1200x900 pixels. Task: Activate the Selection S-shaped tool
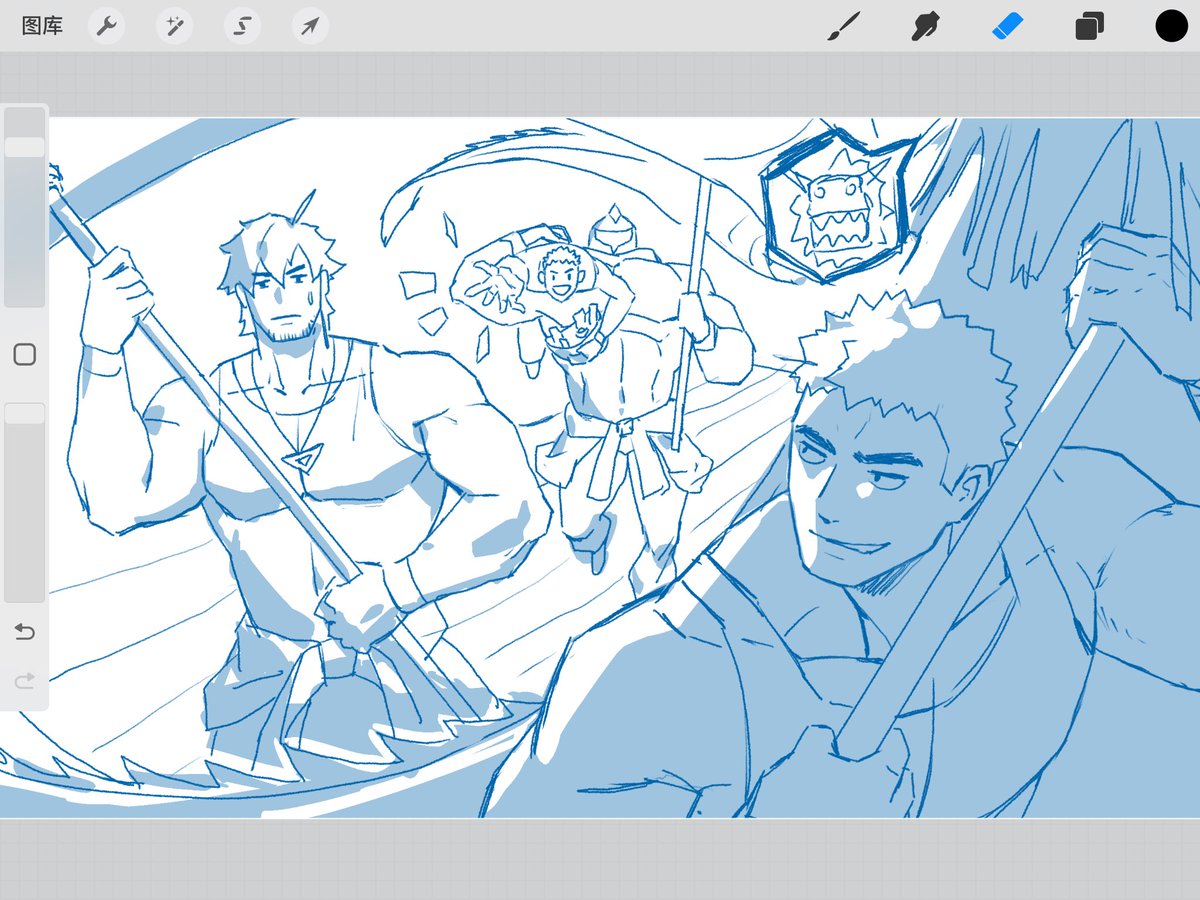[x=243, y=26]
